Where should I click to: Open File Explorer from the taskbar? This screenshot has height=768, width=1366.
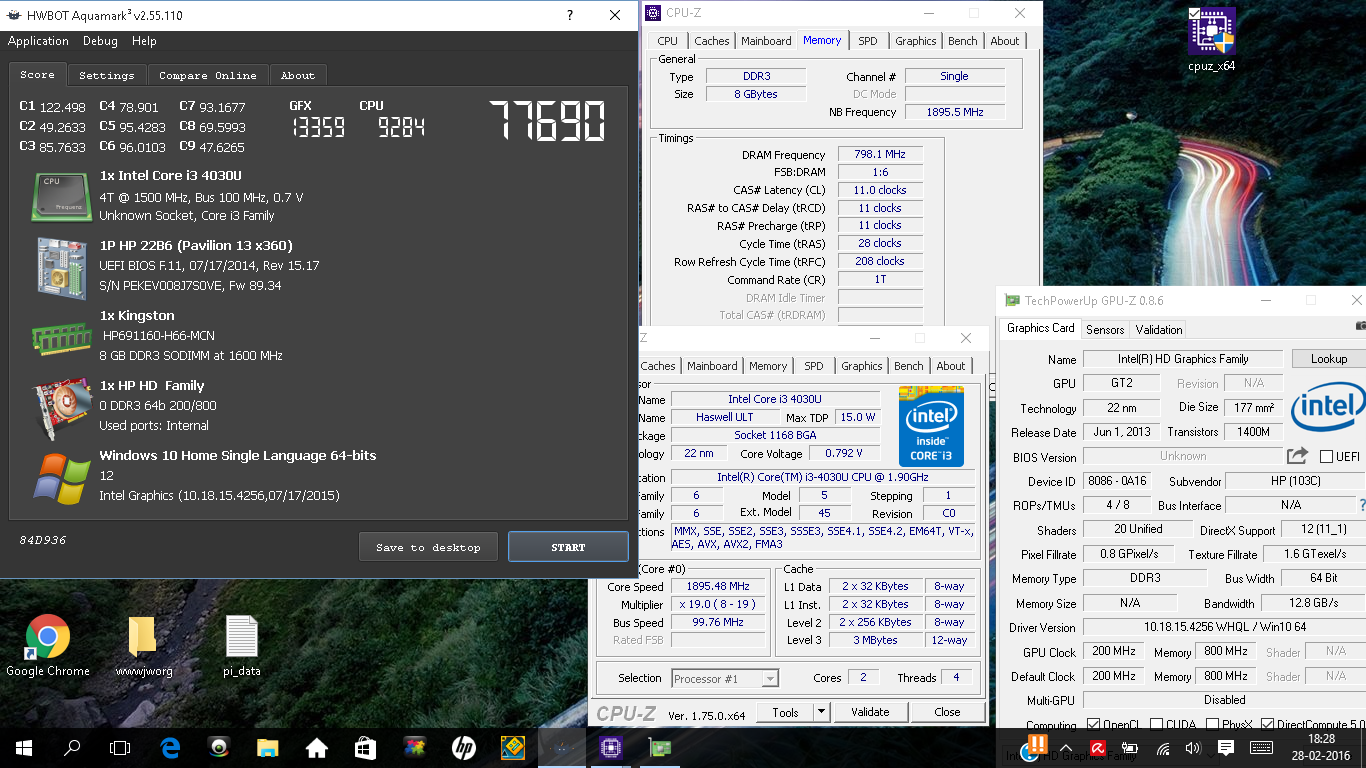coord(267,747)
